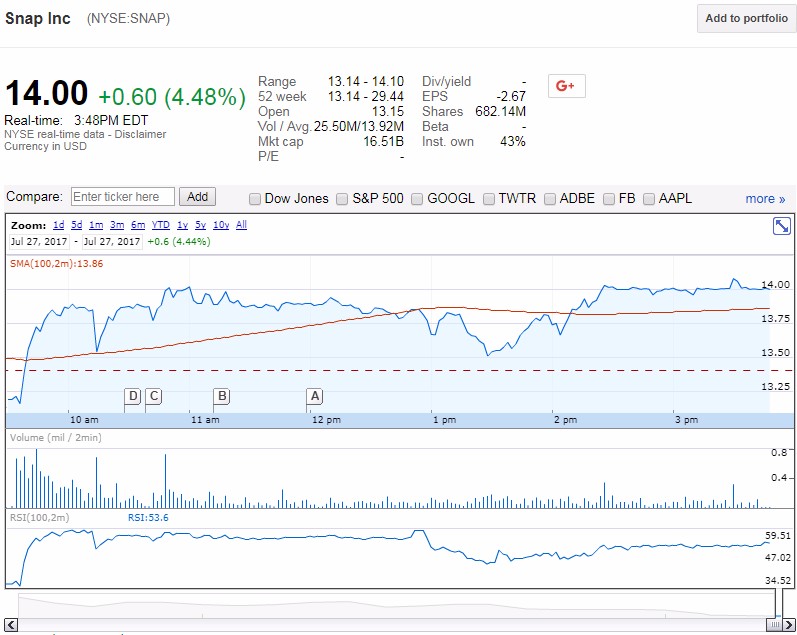This screenshot has height=635, width=797.
Task: Open news marker B on chart
Action: coord(222,396)
